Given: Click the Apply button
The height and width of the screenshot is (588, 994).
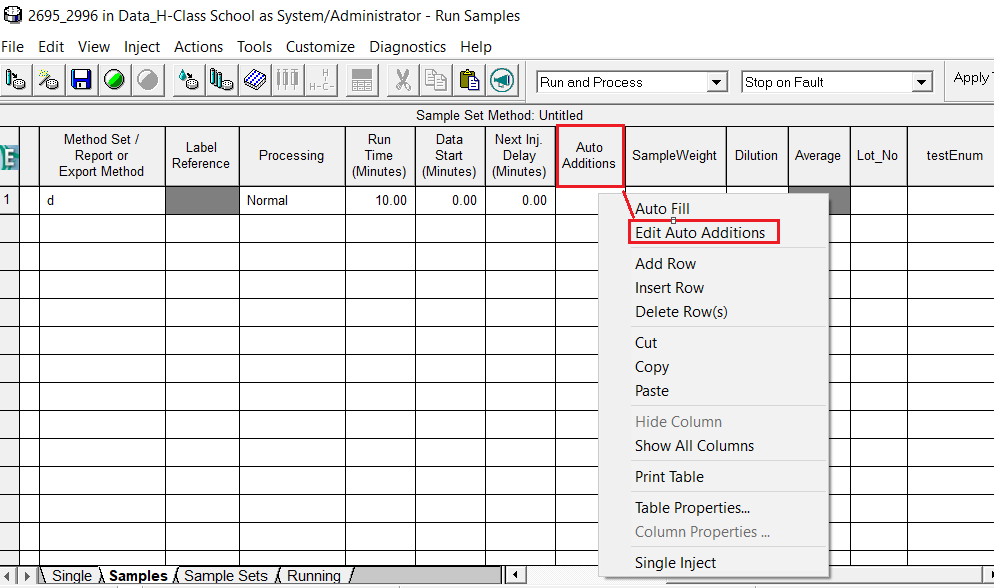Looking at the screenshot, I should pyautogui.click(x=969, y=80).
